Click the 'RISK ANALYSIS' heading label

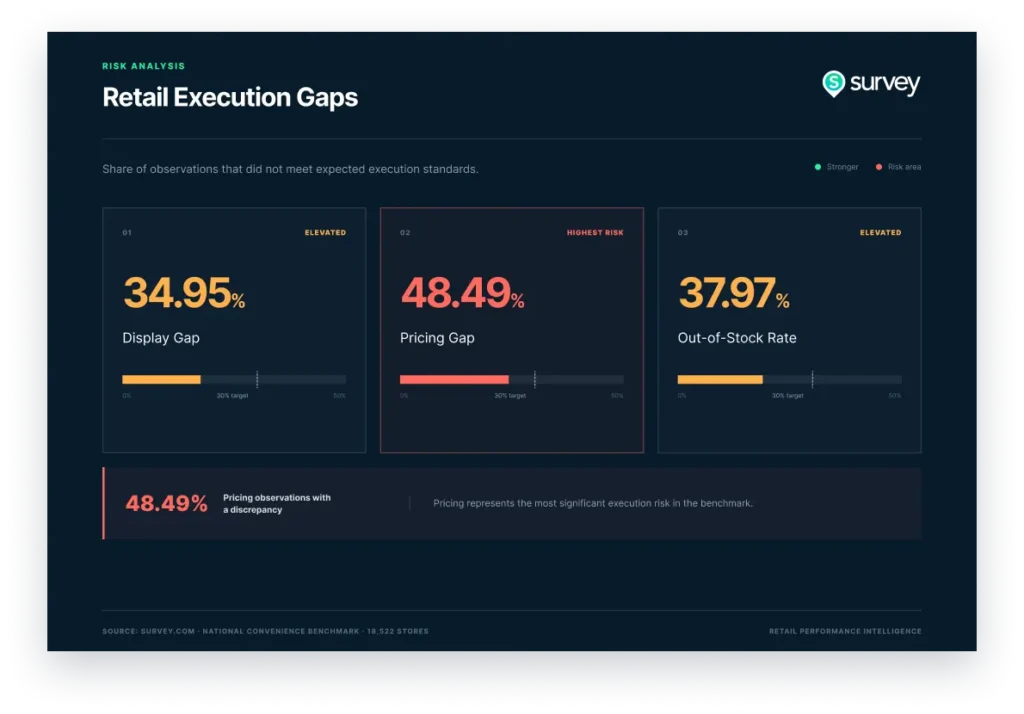(x=144, y=66)
